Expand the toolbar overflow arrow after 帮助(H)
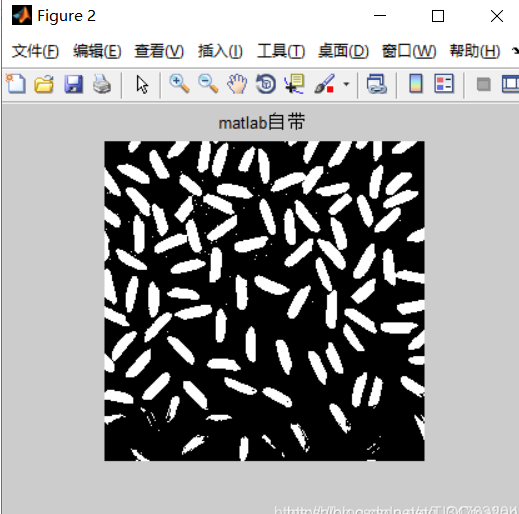 (515, 51)
